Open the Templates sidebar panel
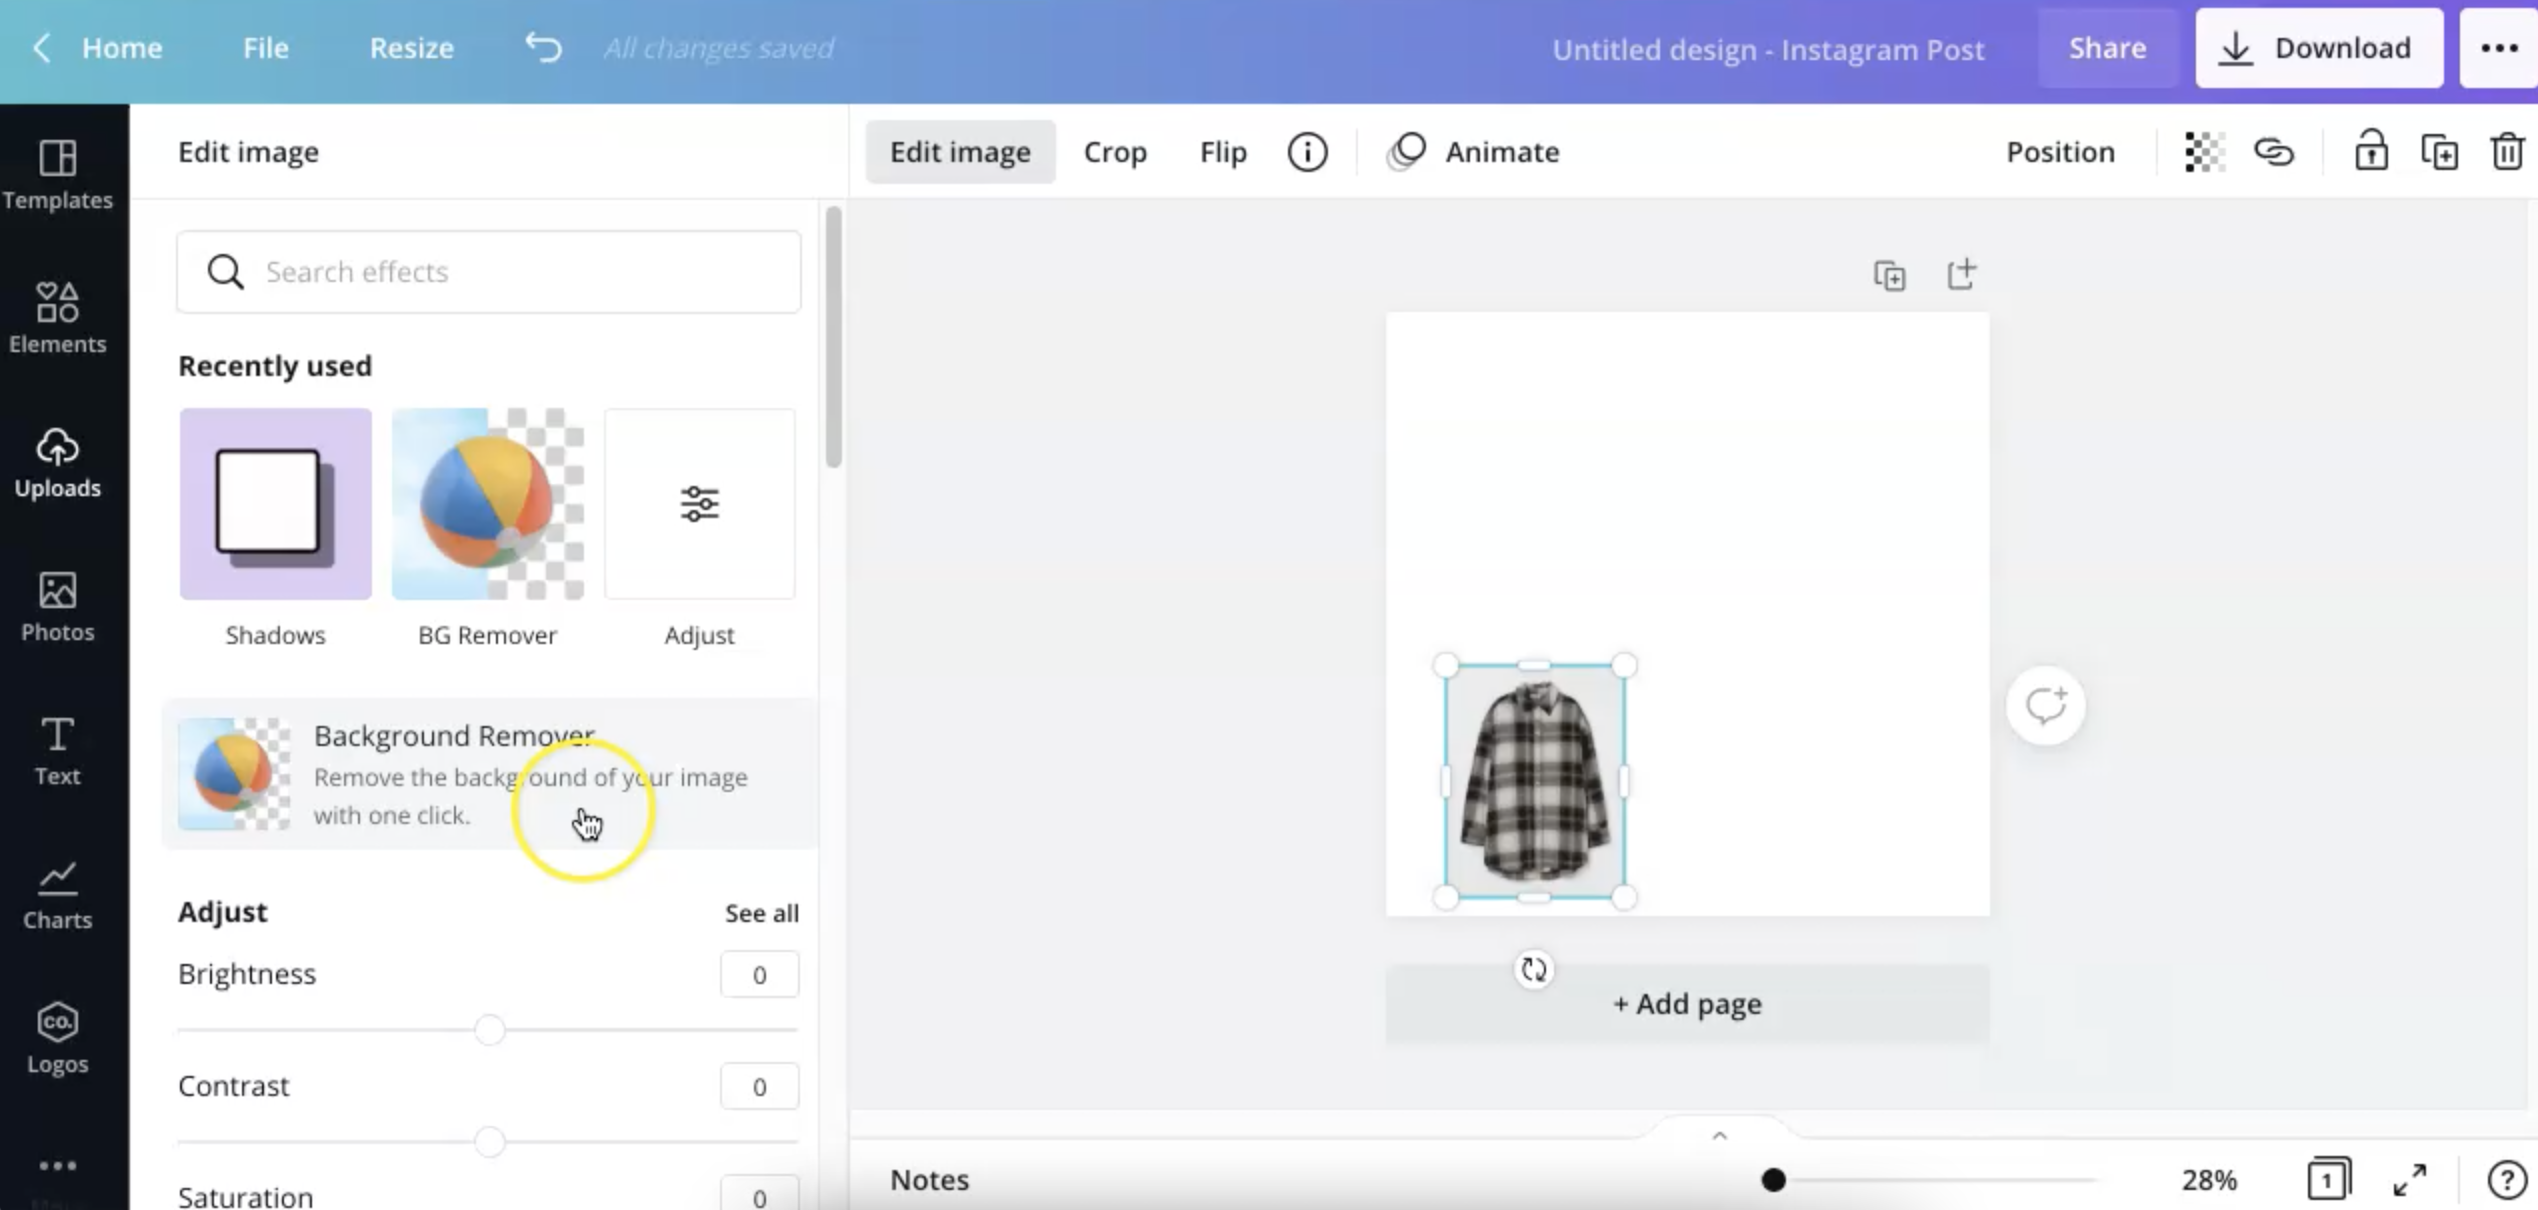The height and width of the screenshot is (1210, 2538). point(57,175)
